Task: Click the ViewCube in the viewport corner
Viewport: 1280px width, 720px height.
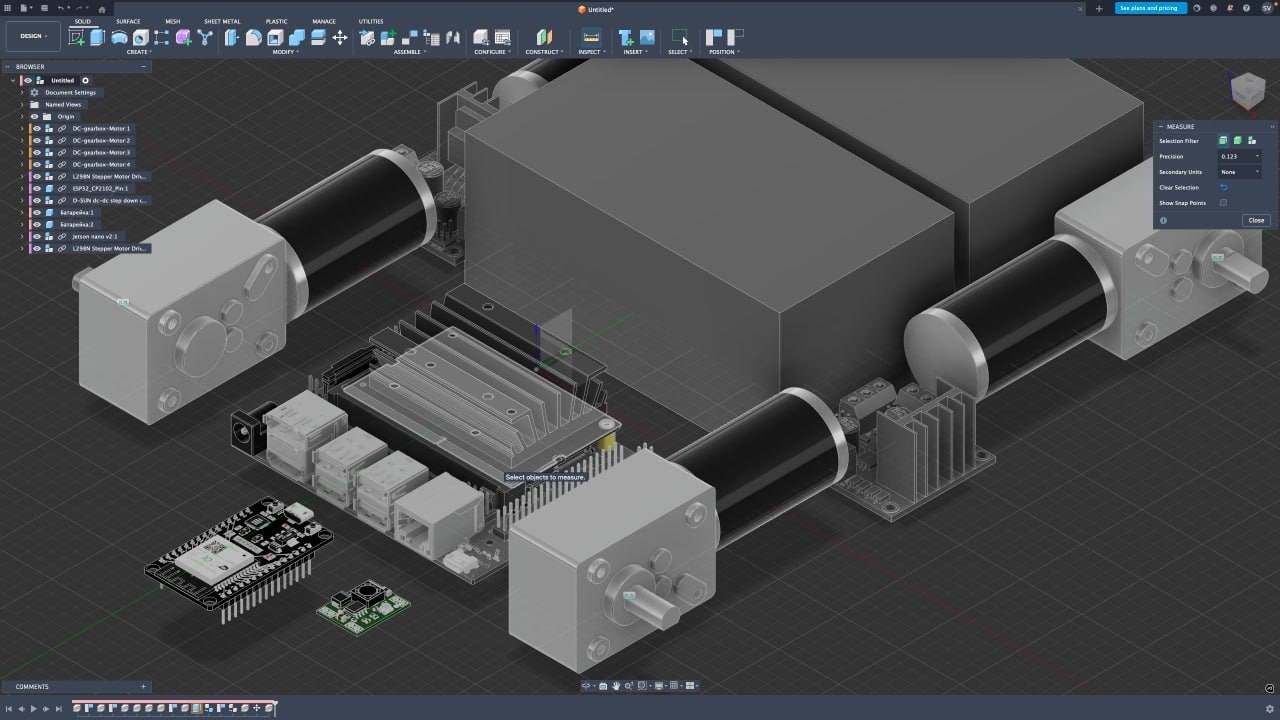Action: 1246,92
